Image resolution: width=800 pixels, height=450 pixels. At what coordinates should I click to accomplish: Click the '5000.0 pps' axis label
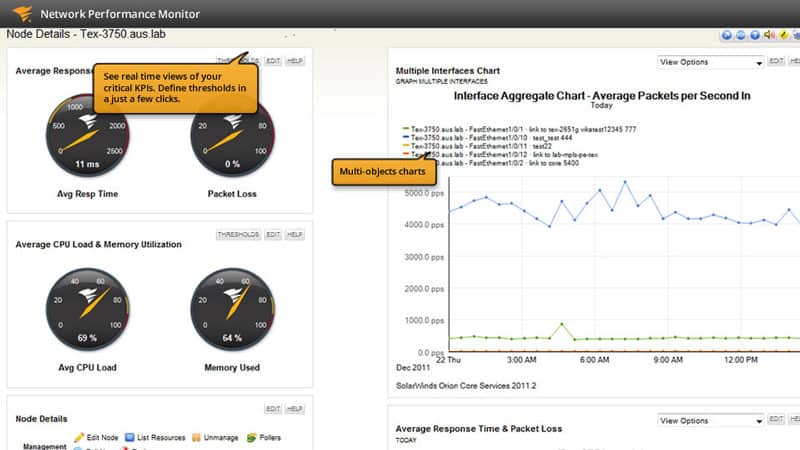point(424,193)
